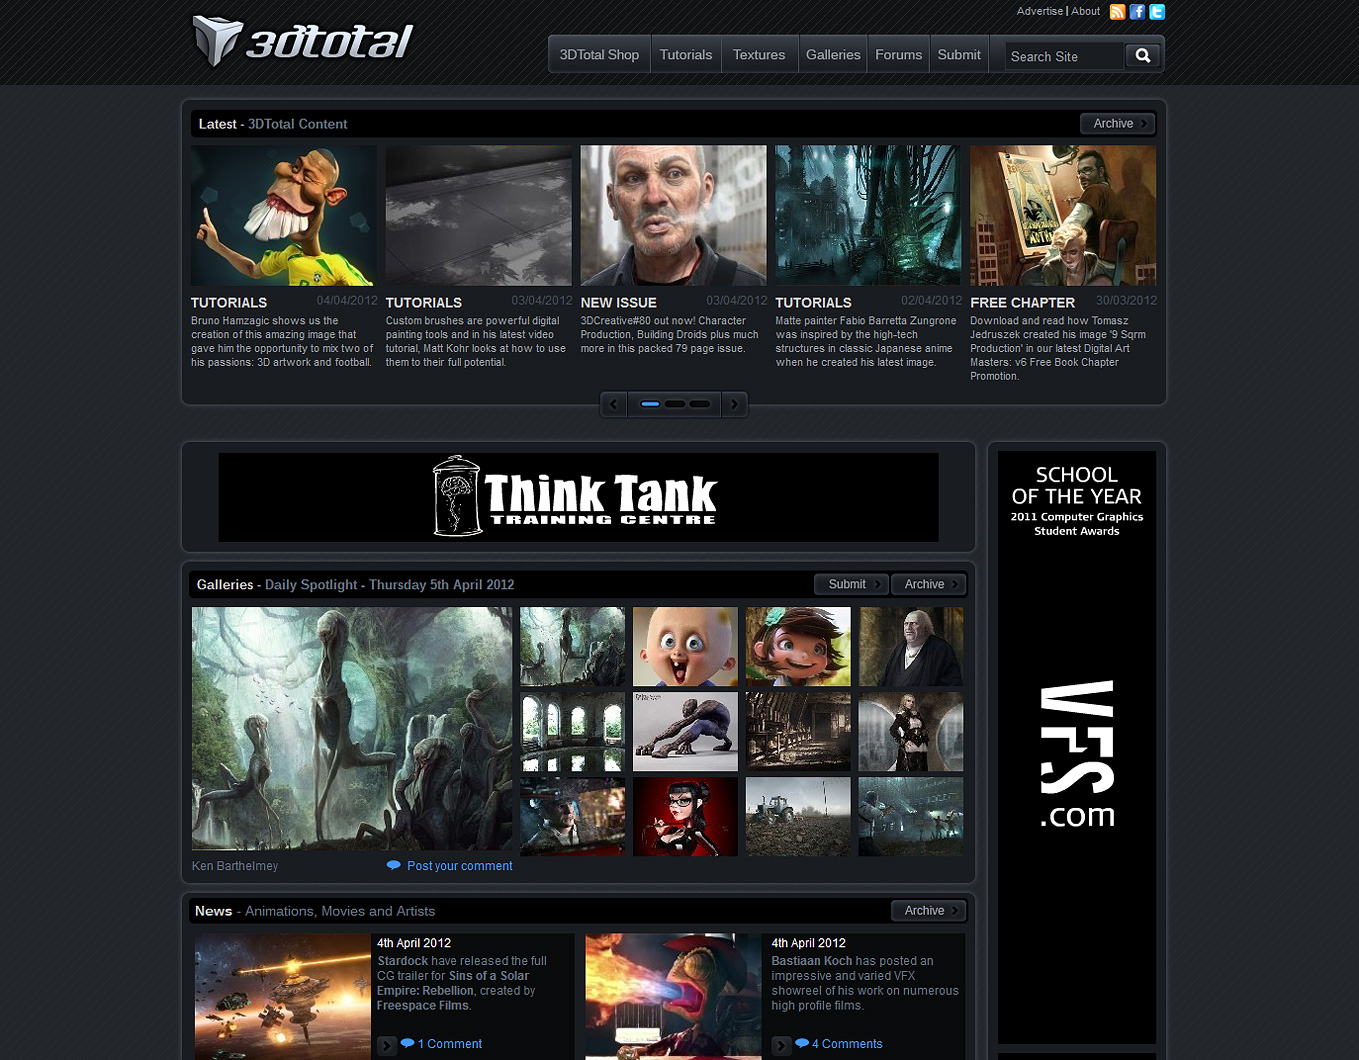Screen dimensions: 1359x1060
Task: Open the Textures menu
Action: (x=759, y=55)
